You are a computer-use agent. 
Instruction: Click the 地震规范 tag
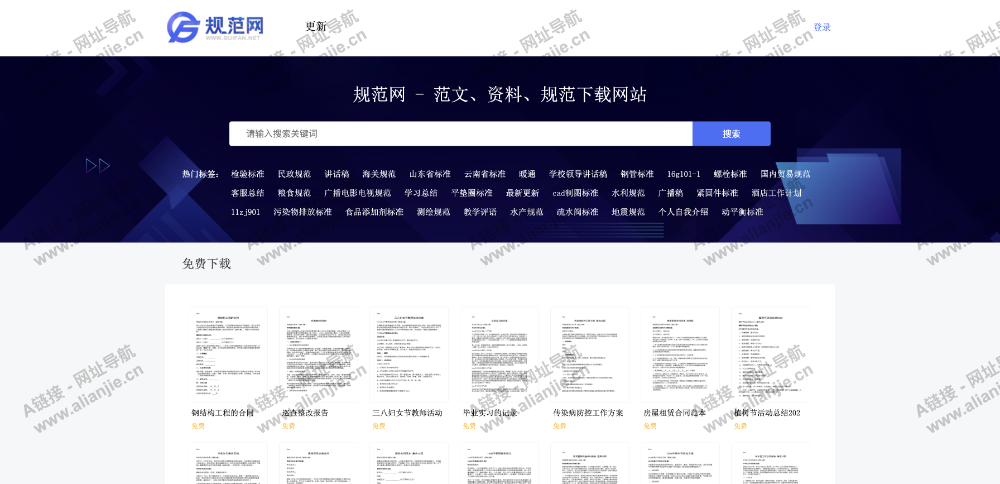click(628, 212)
